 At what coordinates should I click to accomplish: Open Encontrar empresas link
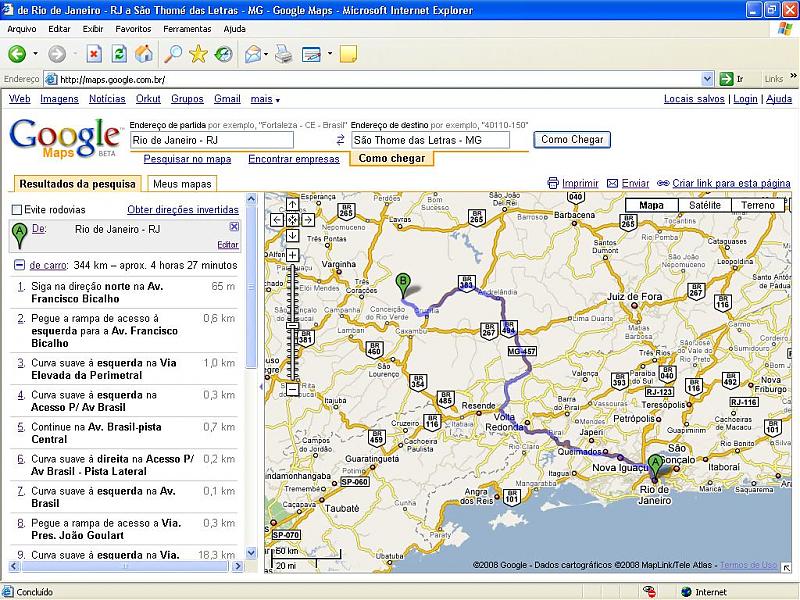tap(294, 159)
